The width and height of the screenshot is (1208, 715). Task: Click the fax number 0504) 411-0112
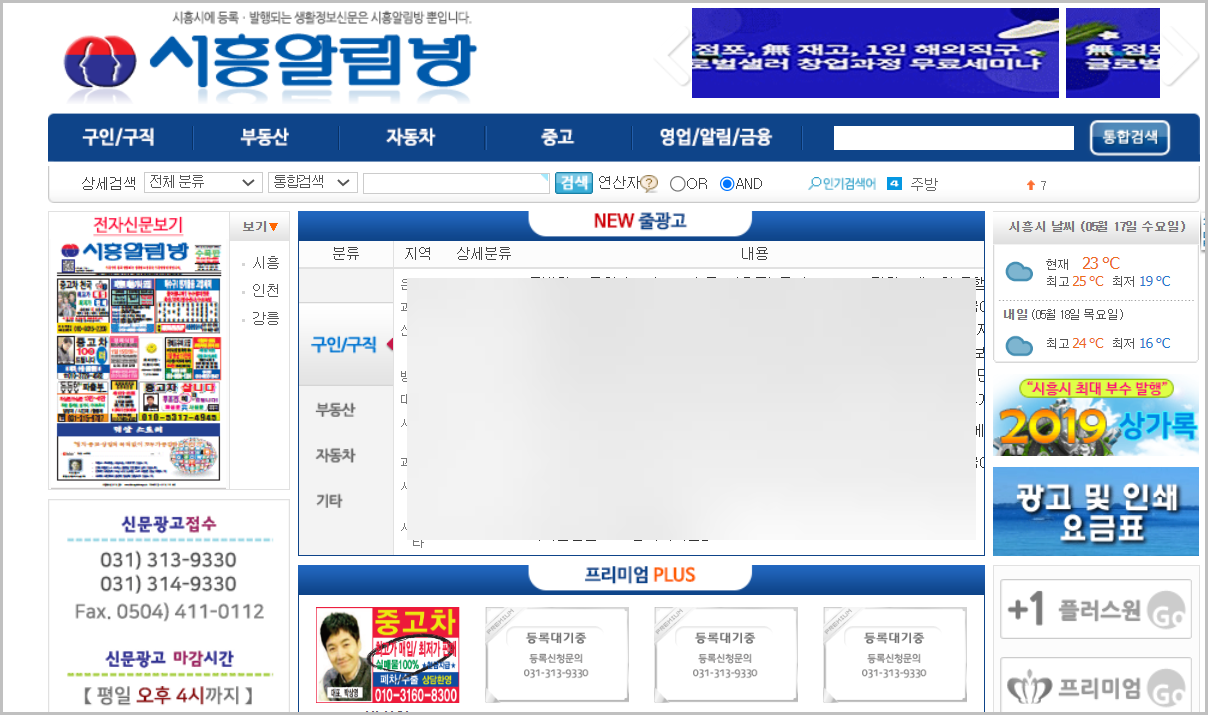coord(169,611)
